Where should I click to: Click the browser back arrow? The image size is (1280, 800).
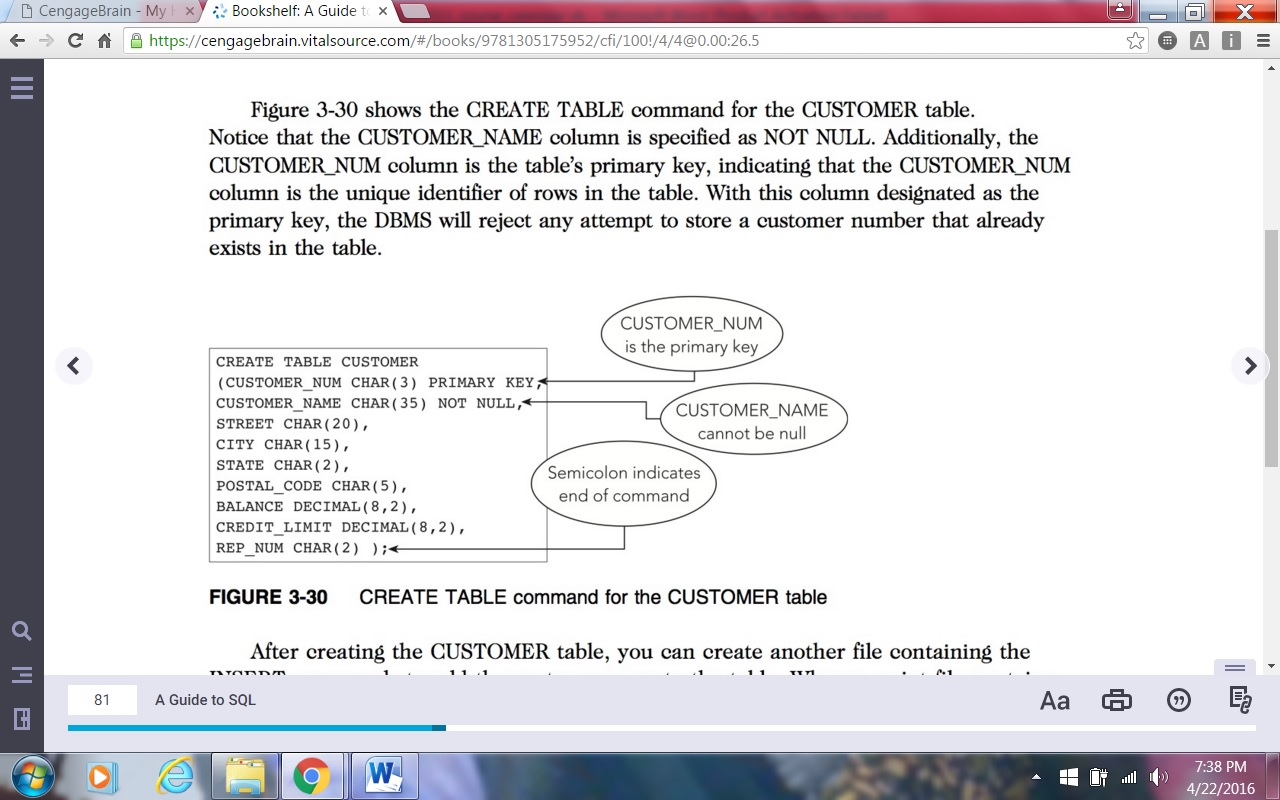pos(18,41)
